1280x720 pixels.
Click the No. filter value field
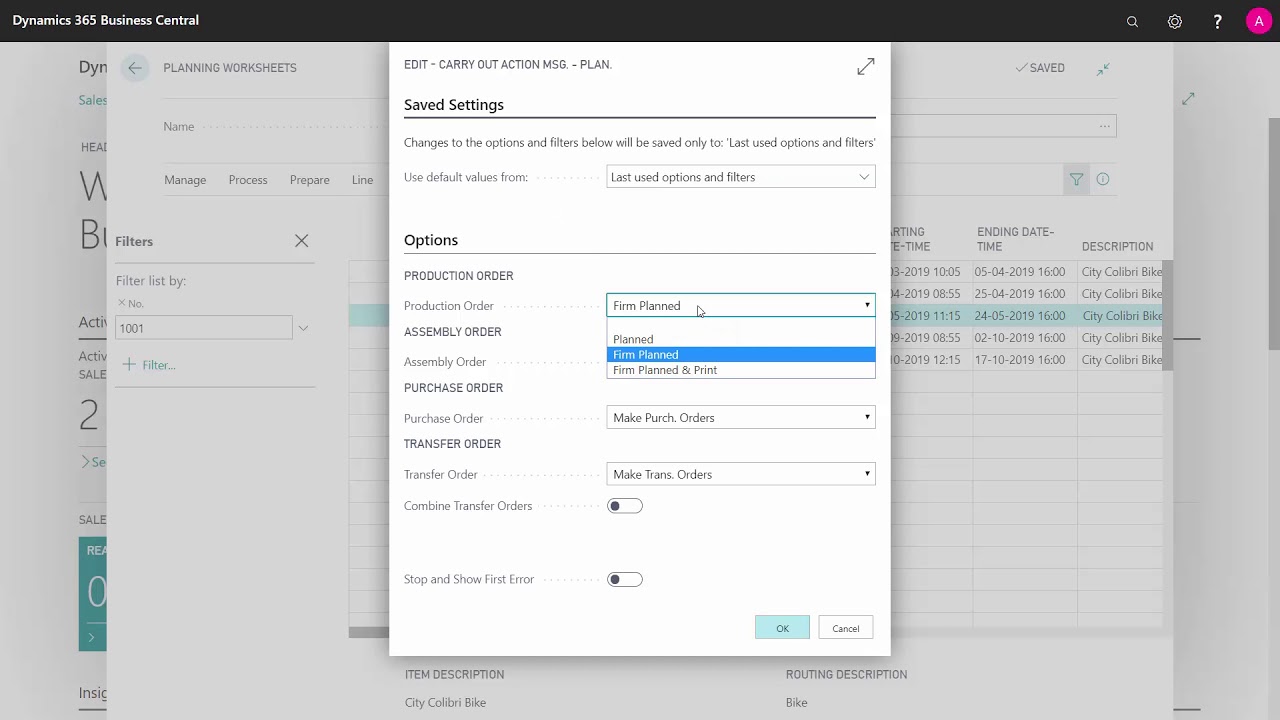204,328
